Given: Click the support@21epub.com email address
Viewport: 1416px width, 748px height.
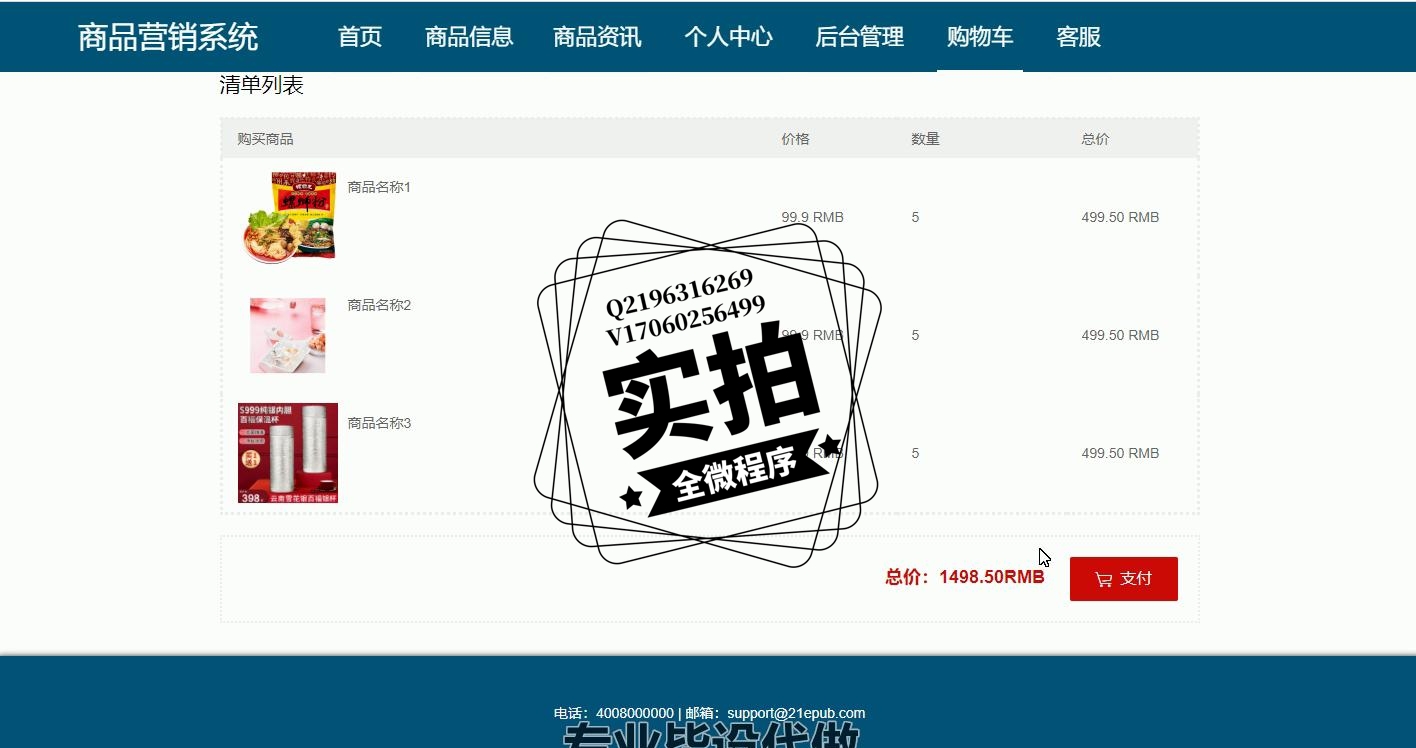Looking at the screenshot, I should (796, 713).
